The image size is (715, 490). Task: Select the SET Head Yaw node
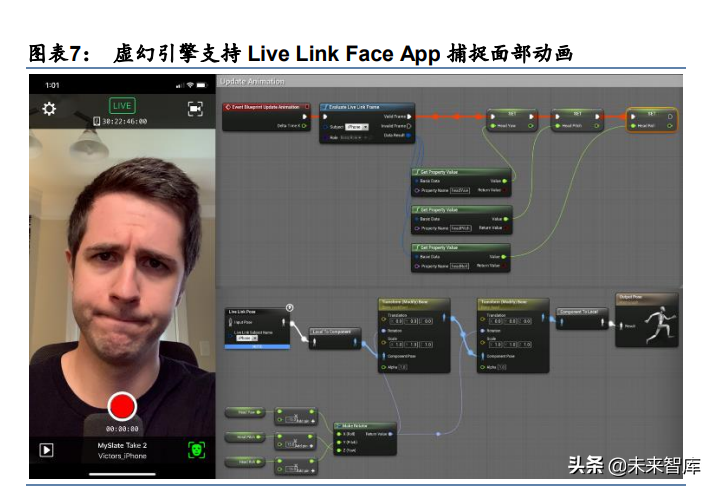pos(512,120)
